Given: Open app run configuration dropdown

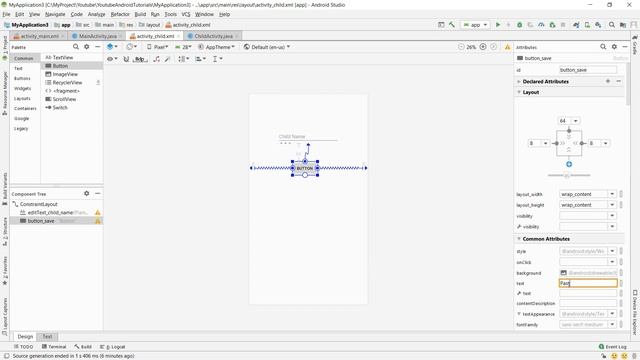Looking at the screenshot, I should pos(475,25).
